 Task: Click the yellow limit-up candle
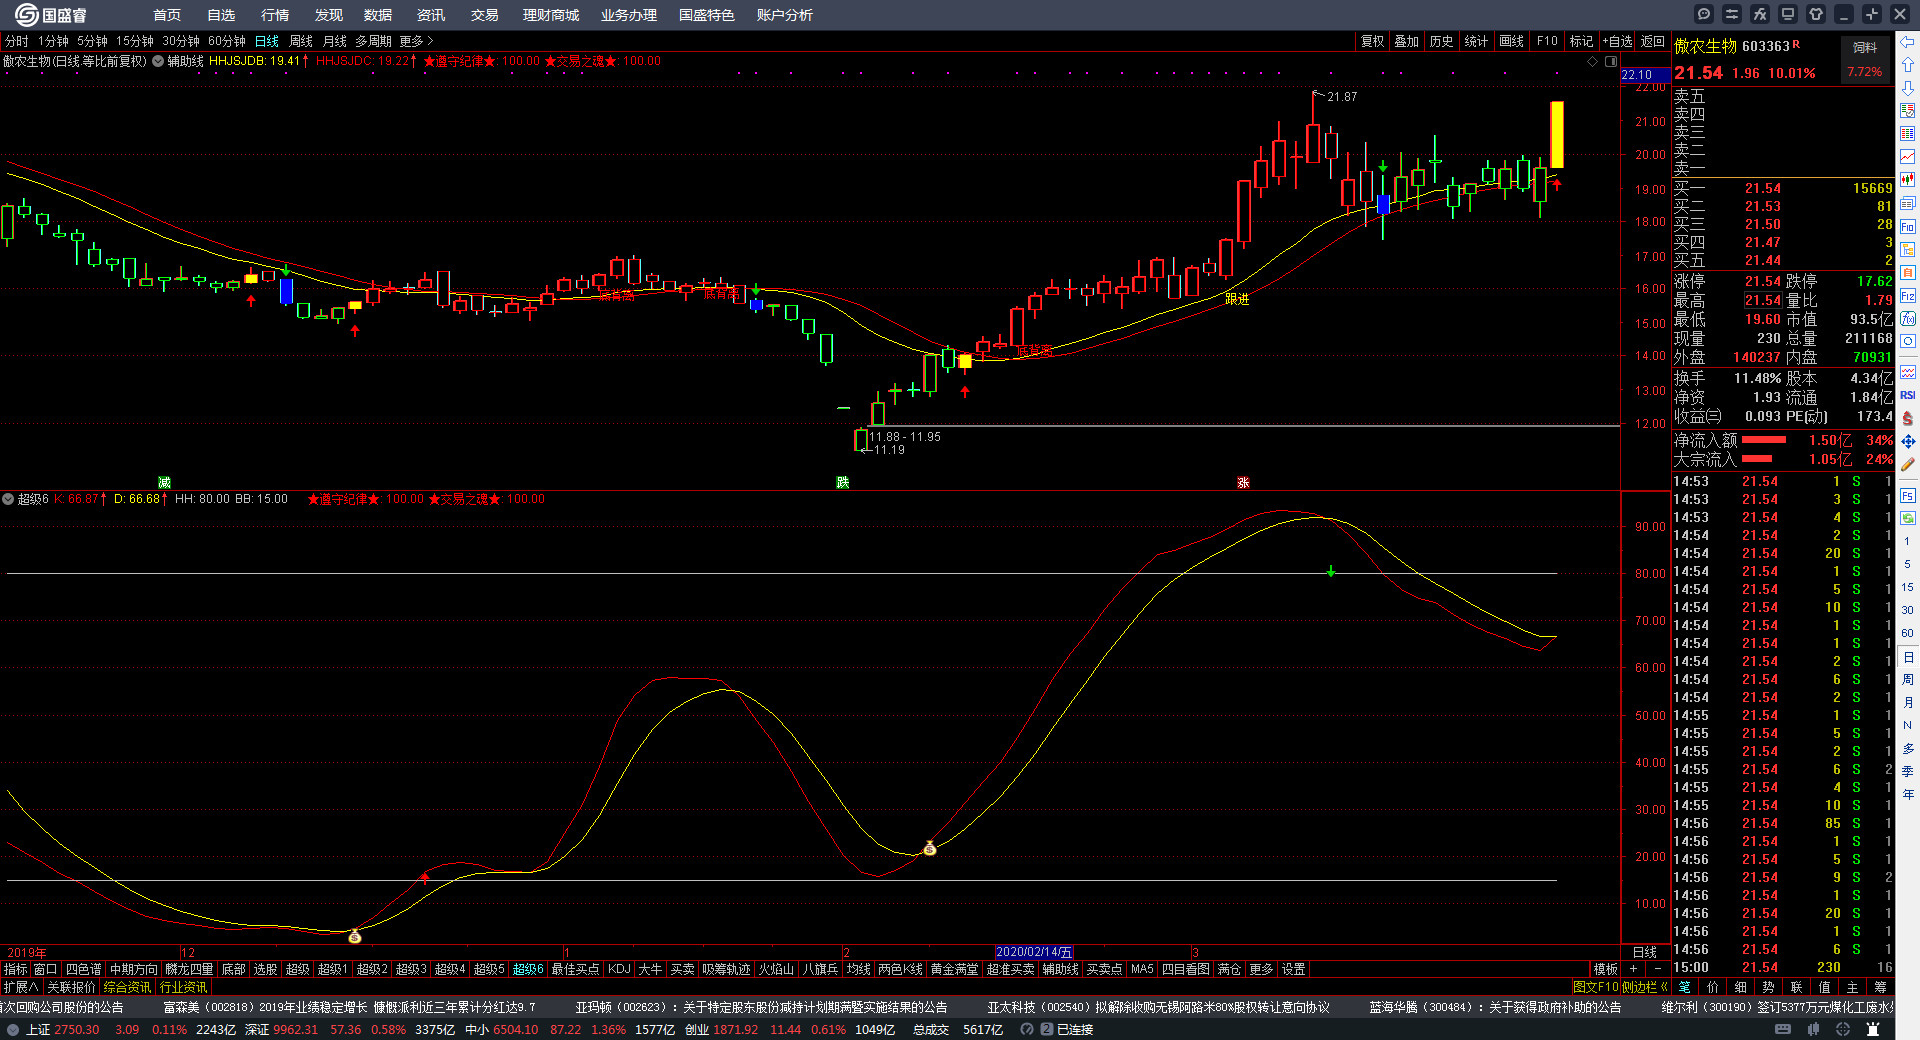(x=1557, y=134)
